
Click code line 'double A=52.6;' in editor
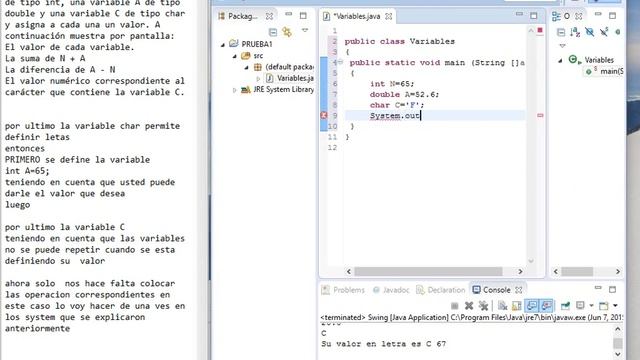pyautogui.click(x=404, y=94)
